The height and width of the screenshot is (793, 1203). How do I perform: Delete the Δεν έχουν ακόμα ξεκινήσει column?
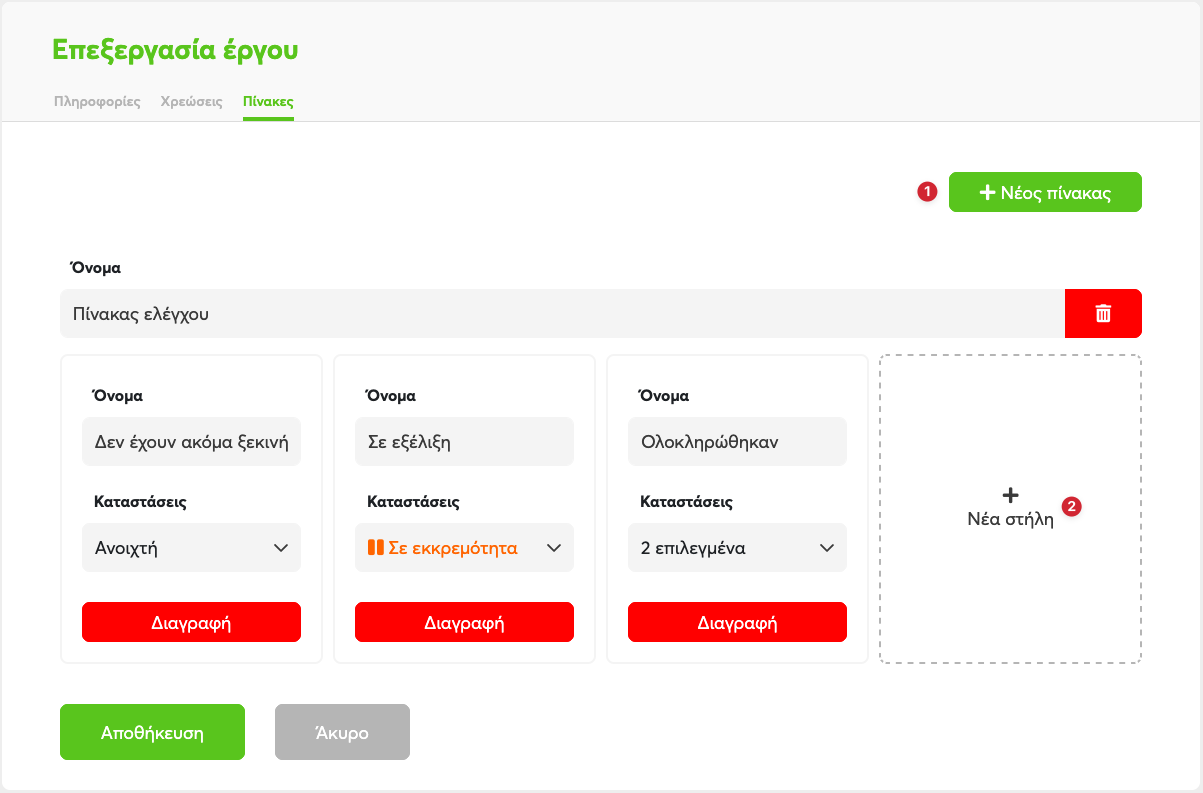(x=191, y=622)
